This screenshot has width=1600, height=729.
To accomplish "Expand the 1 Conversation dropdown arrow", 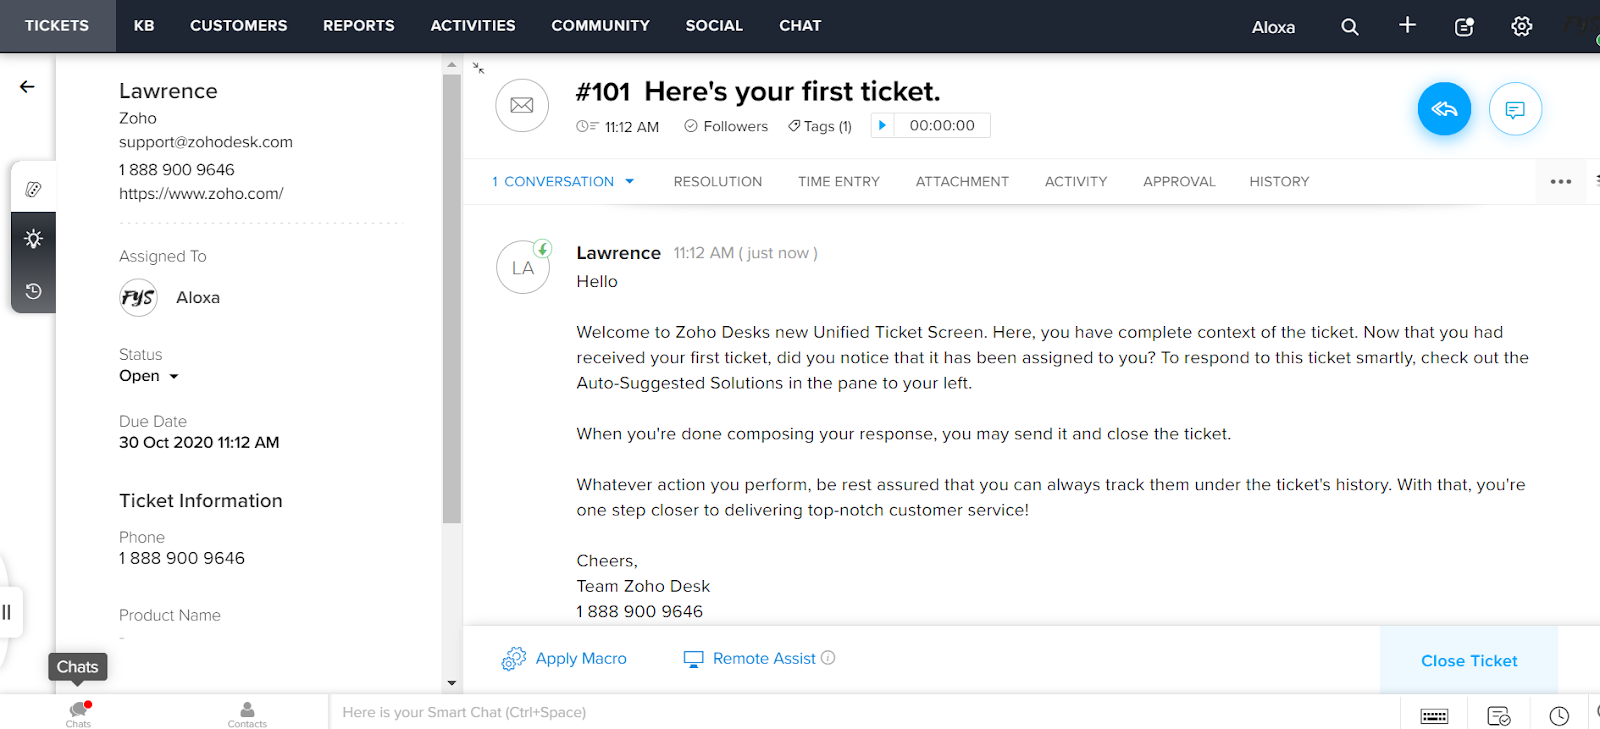I will tap(630, 181).
